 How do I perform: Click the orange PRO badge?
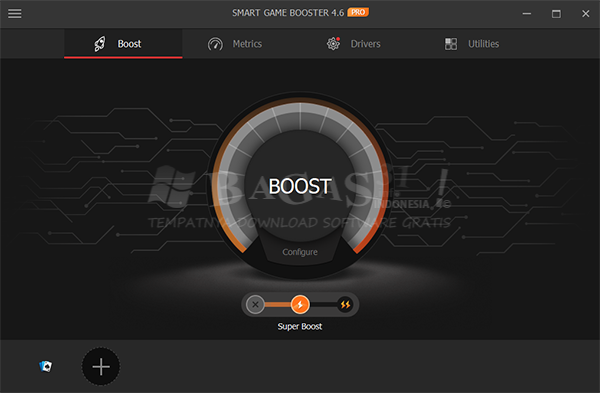pyautogui.click(x=358, y=12)
